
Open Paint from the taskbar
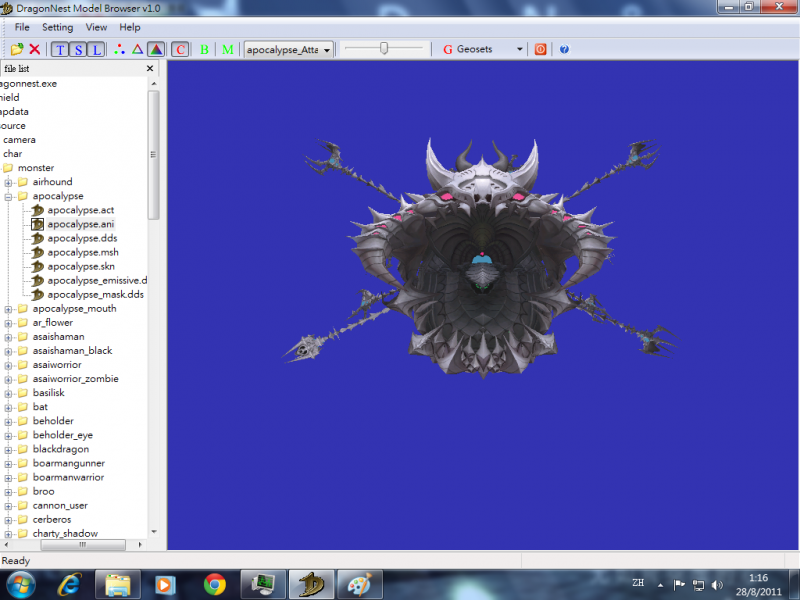(x=360, y=585)
